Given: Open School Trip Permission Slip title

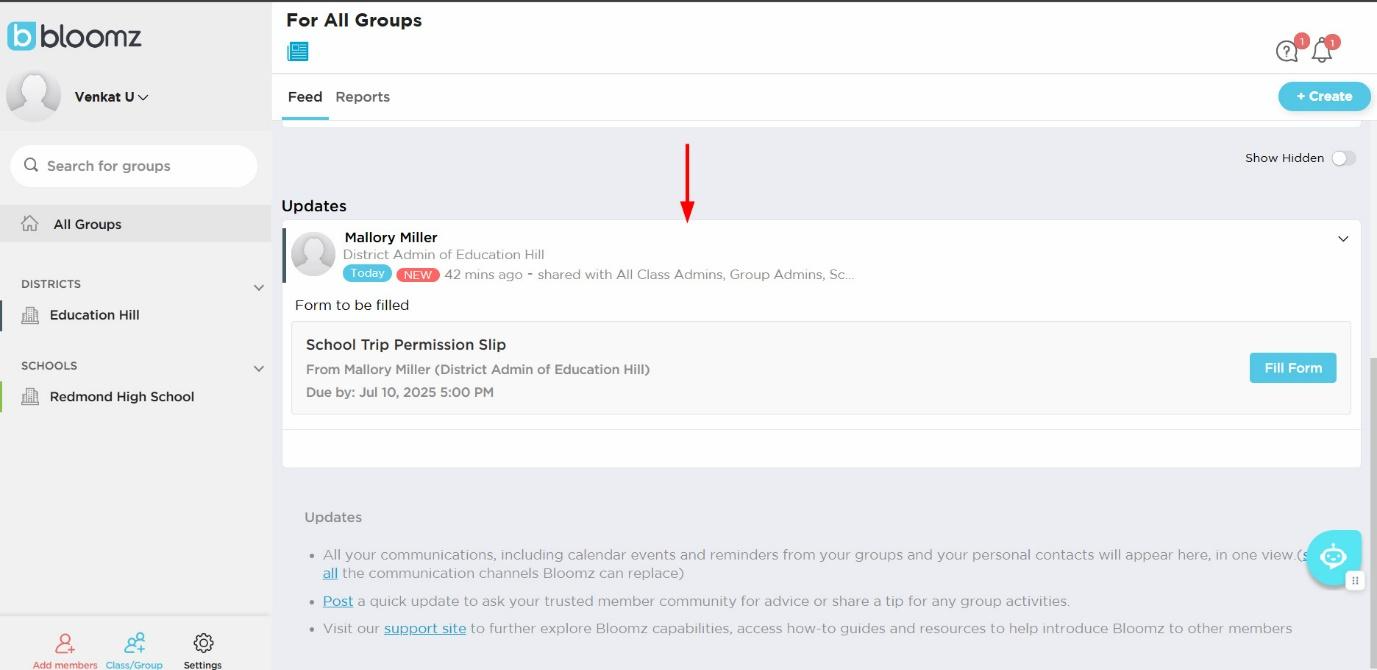Looking at the screenshot, I should coord(406,344).
